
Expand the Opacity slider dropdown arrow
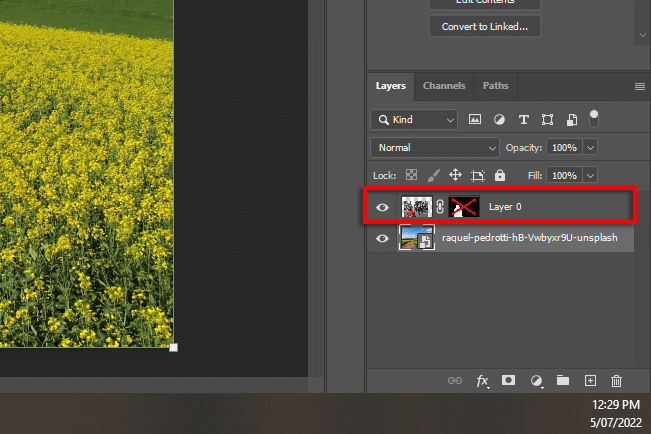tap(590, 147)
